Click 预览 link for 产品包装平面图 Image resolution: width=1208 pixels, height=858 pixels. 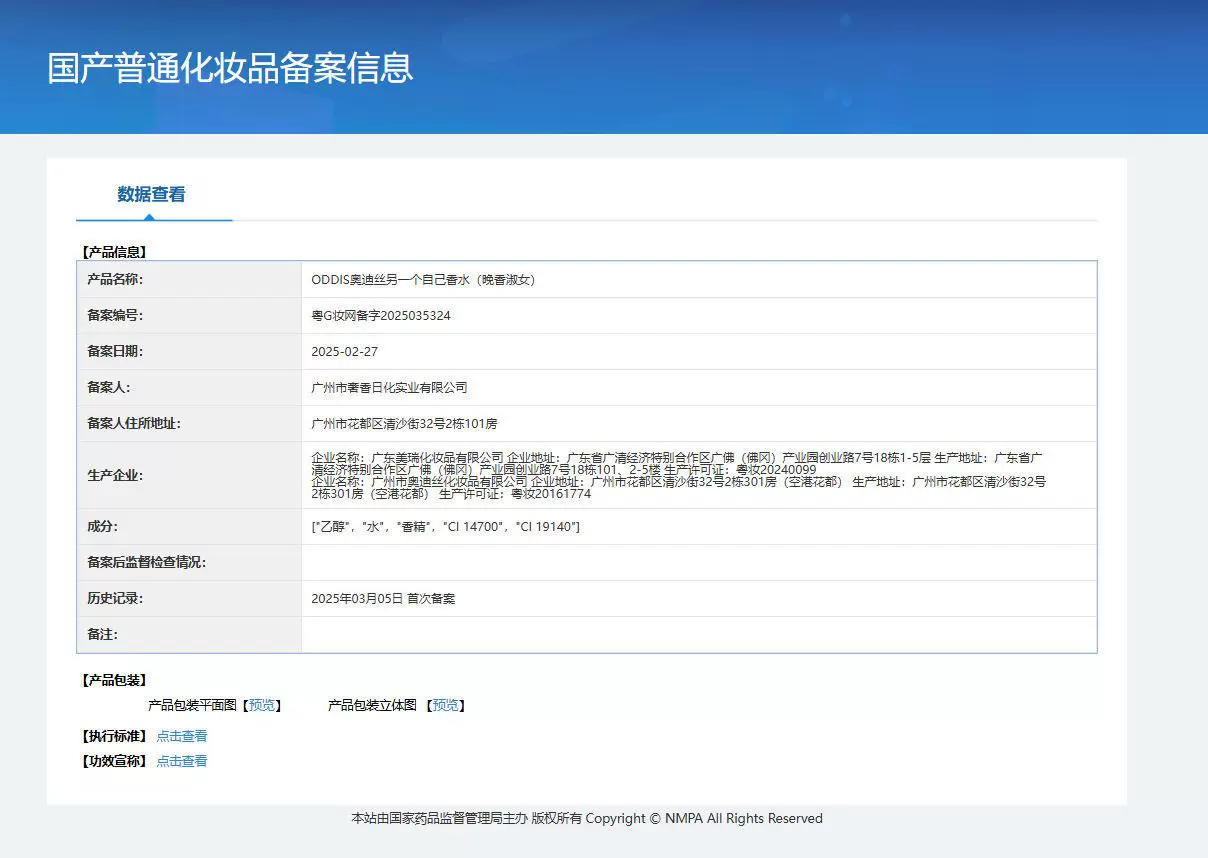262,705
